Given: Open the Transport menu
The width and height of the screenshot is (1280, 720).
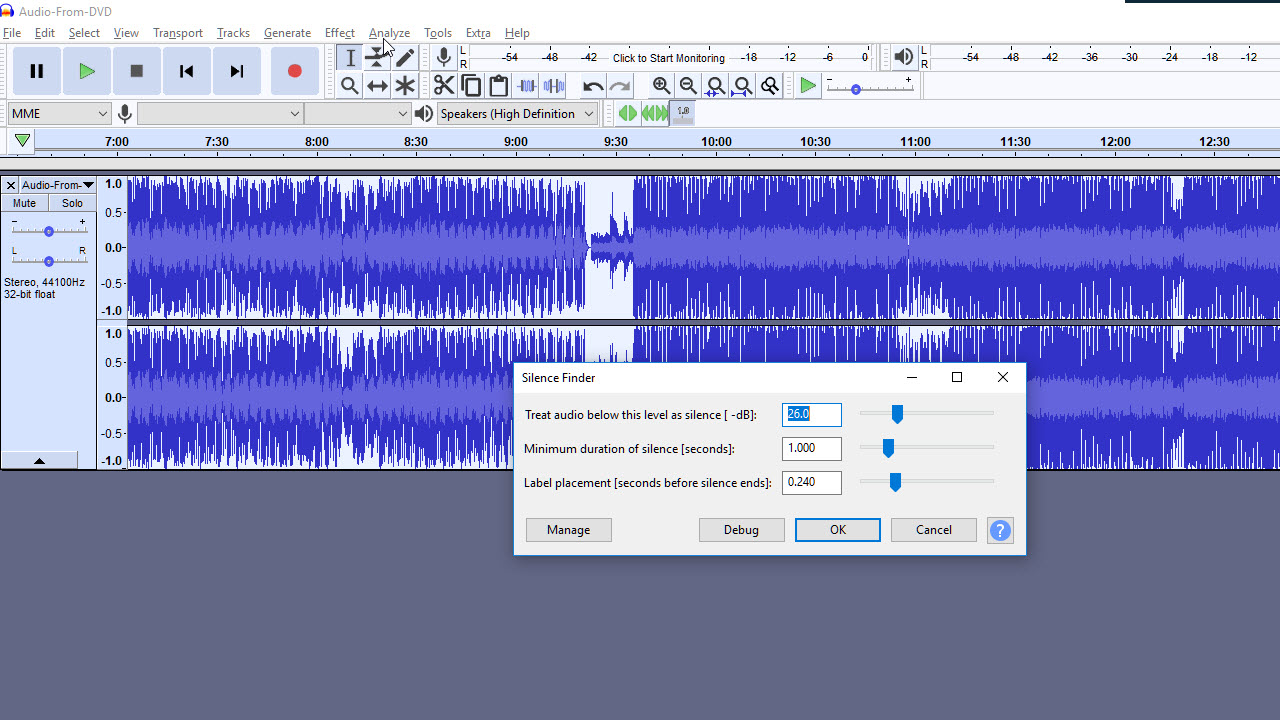Looking at the screenshot, I should [177, 32].
